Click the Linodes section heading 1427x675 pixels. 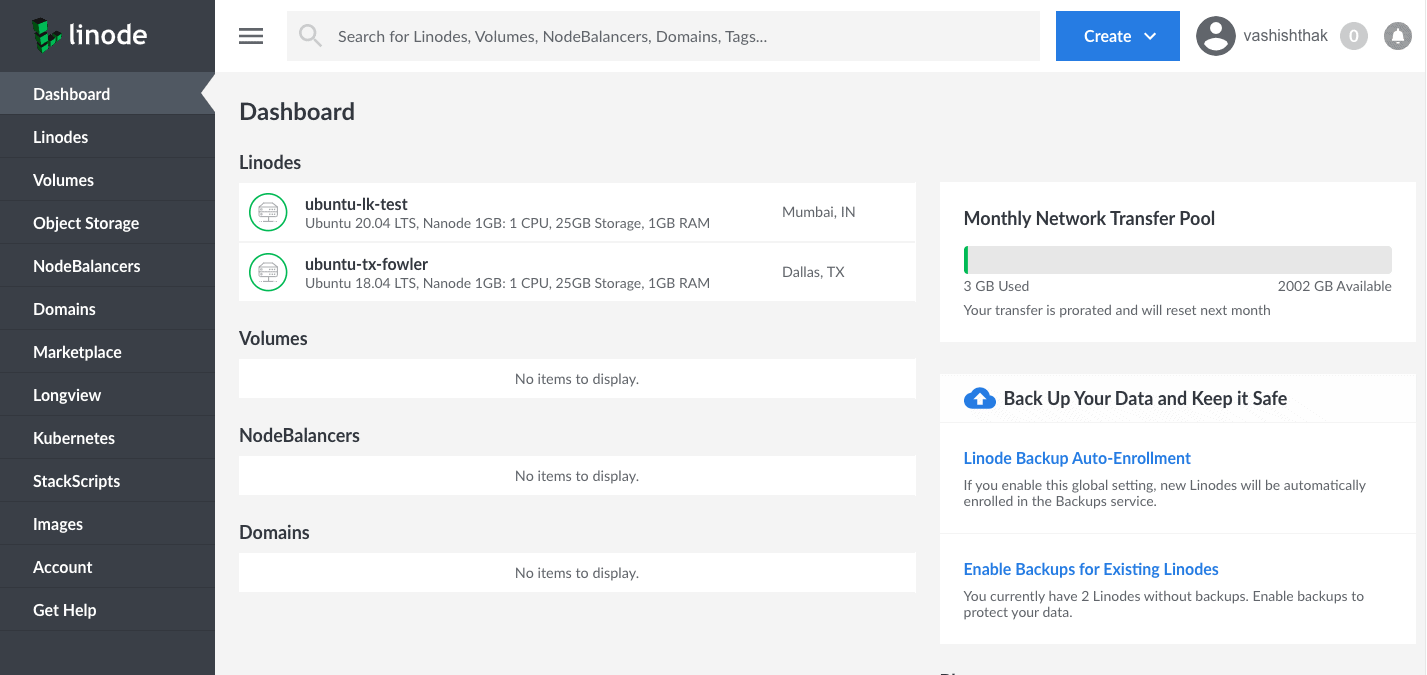coord(270,162)
